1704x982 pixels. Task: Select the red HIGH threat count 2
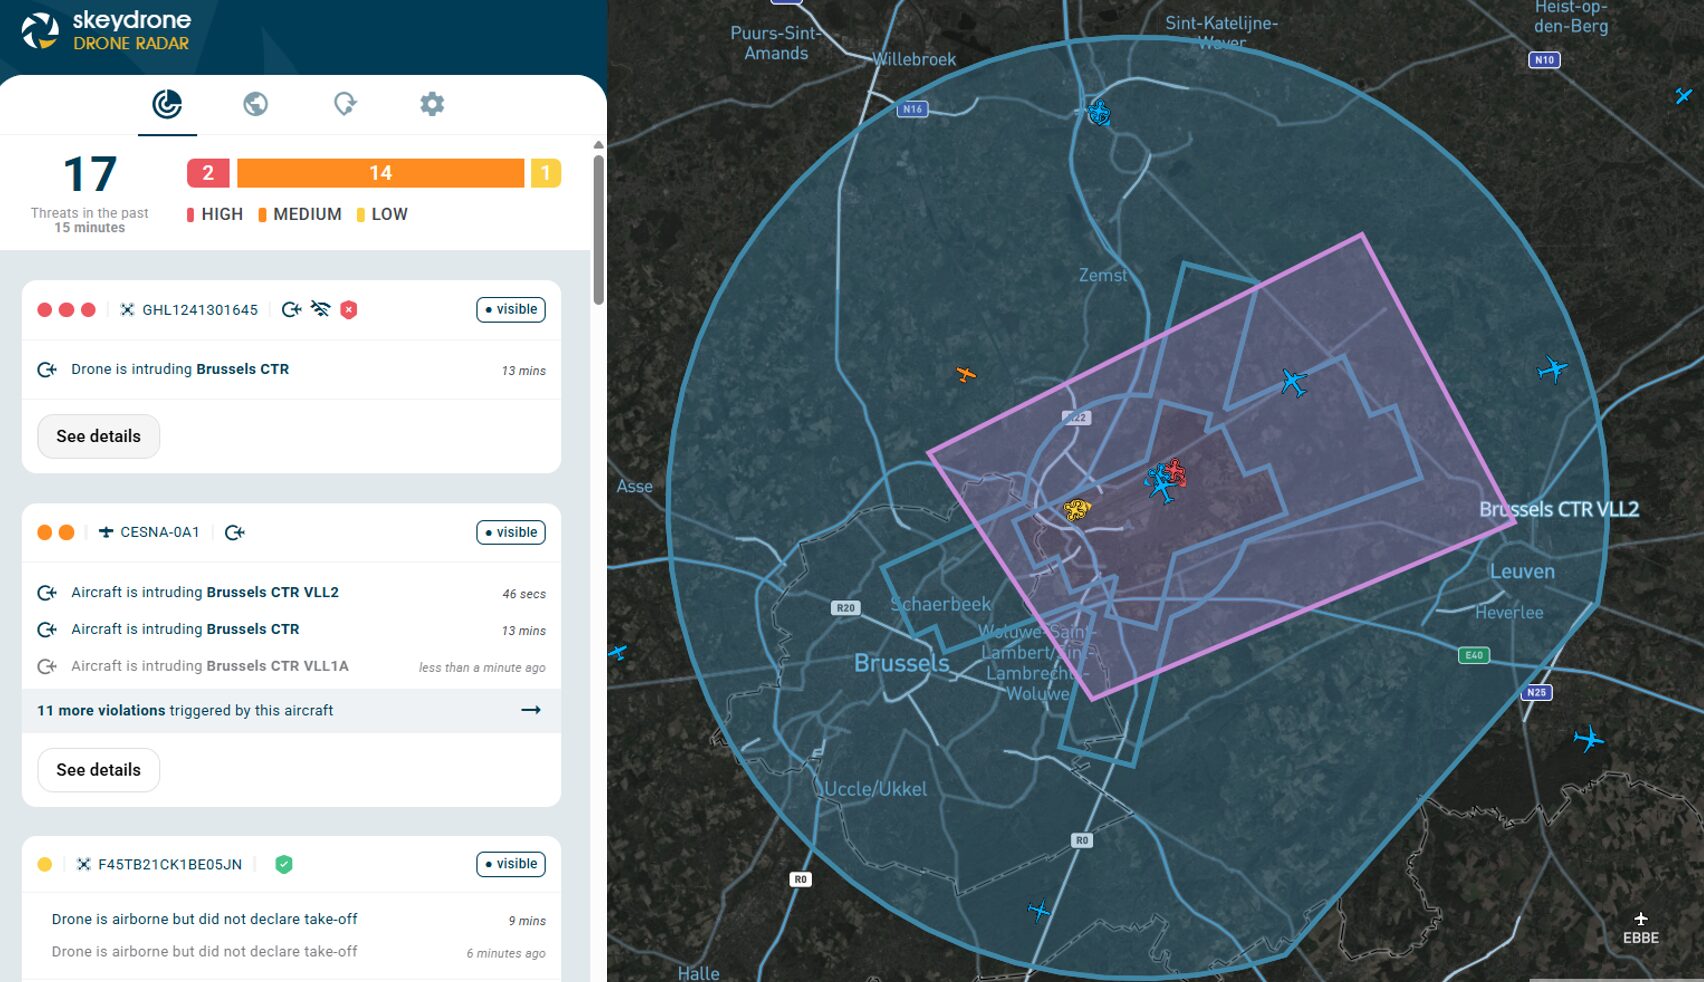click(x=208, y=173)
